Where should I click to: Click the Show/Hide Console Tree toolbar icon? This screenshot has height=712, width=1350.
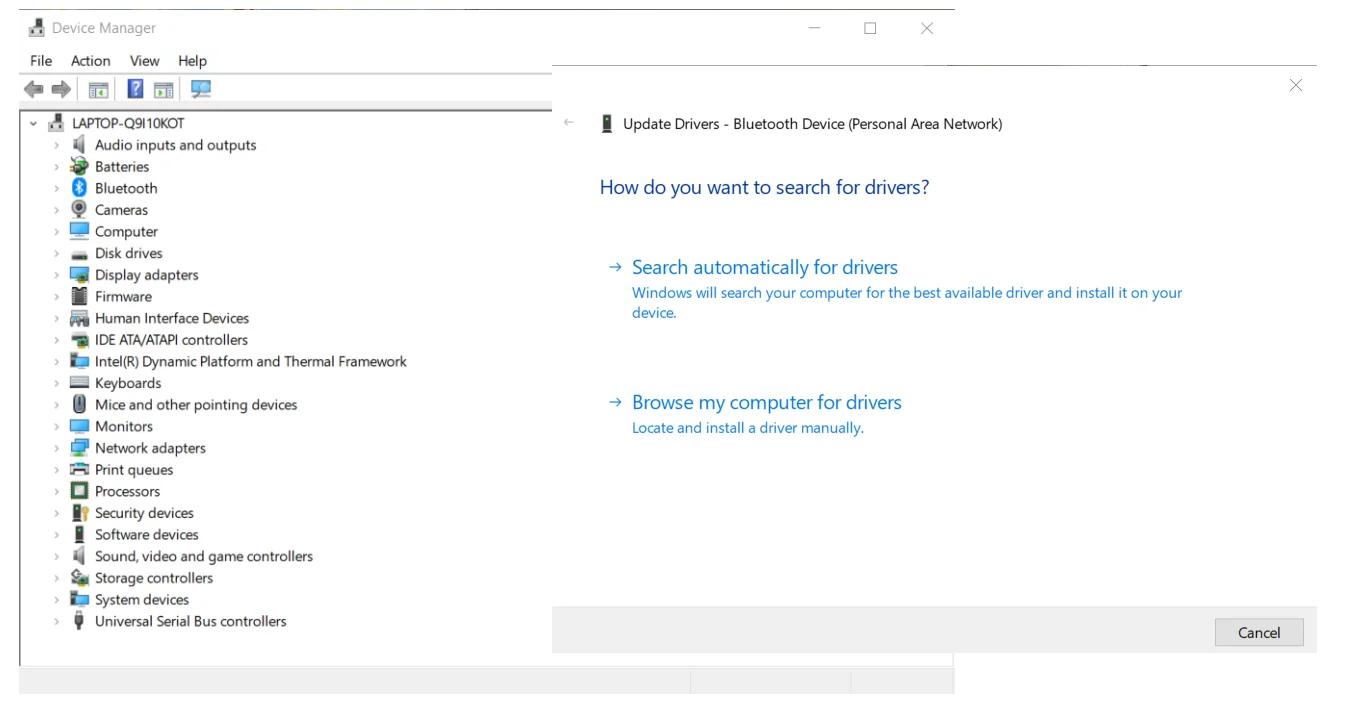click(98, 89)
